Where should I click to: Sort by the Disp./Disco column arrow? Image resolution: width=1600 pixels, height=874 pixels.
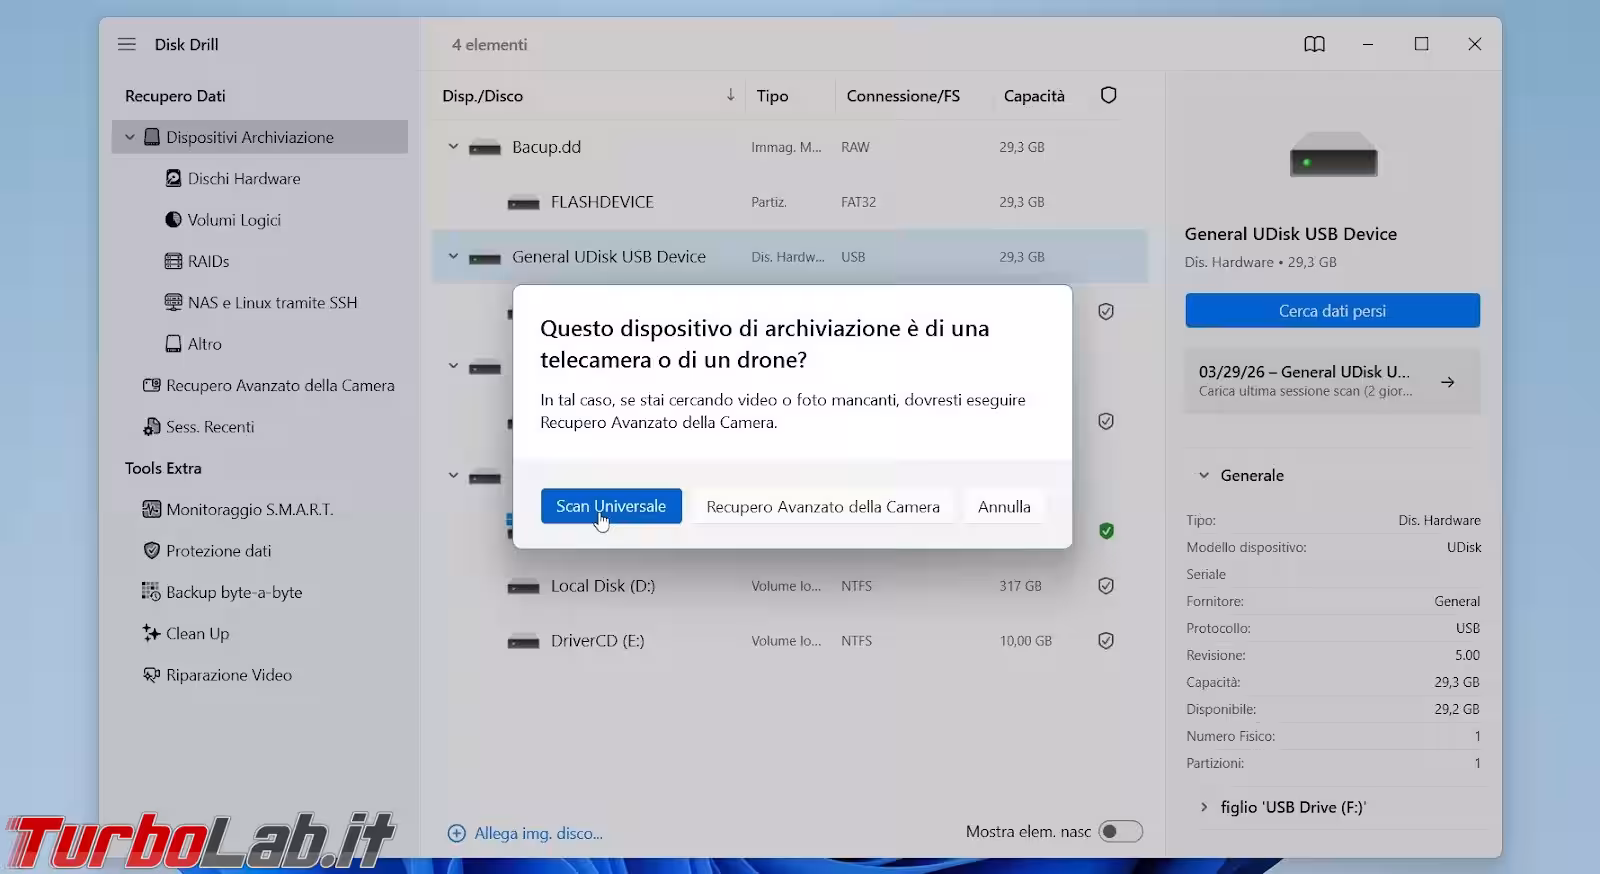point(730,95)
